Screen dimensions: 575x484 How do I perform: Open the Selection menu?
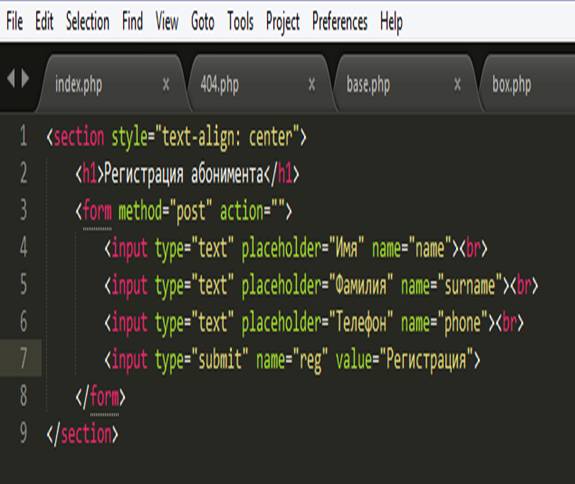88,21
